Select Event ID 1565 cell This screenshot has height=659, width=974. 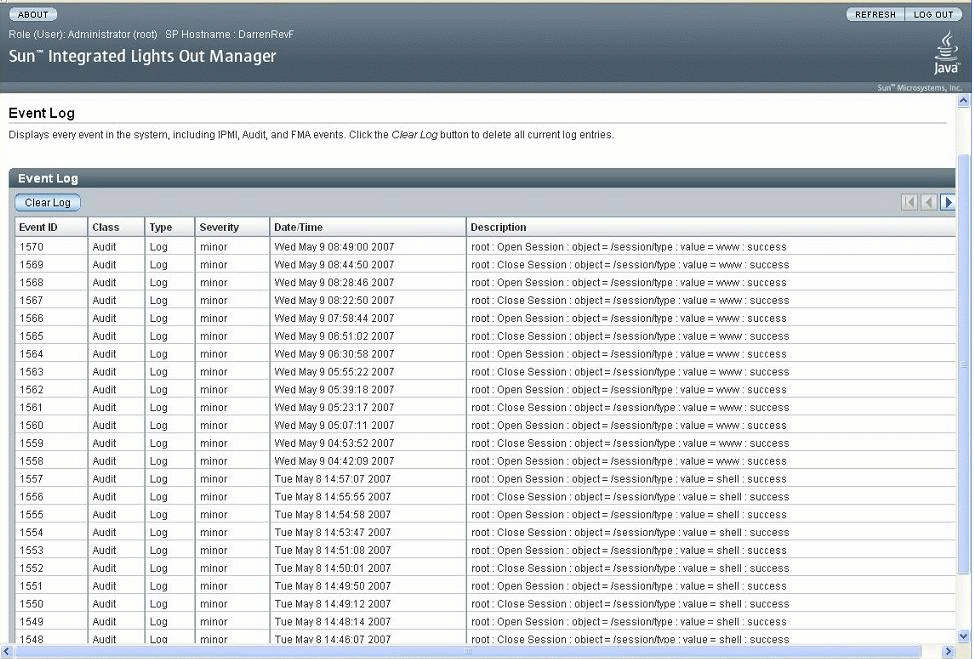coord(51,336)
